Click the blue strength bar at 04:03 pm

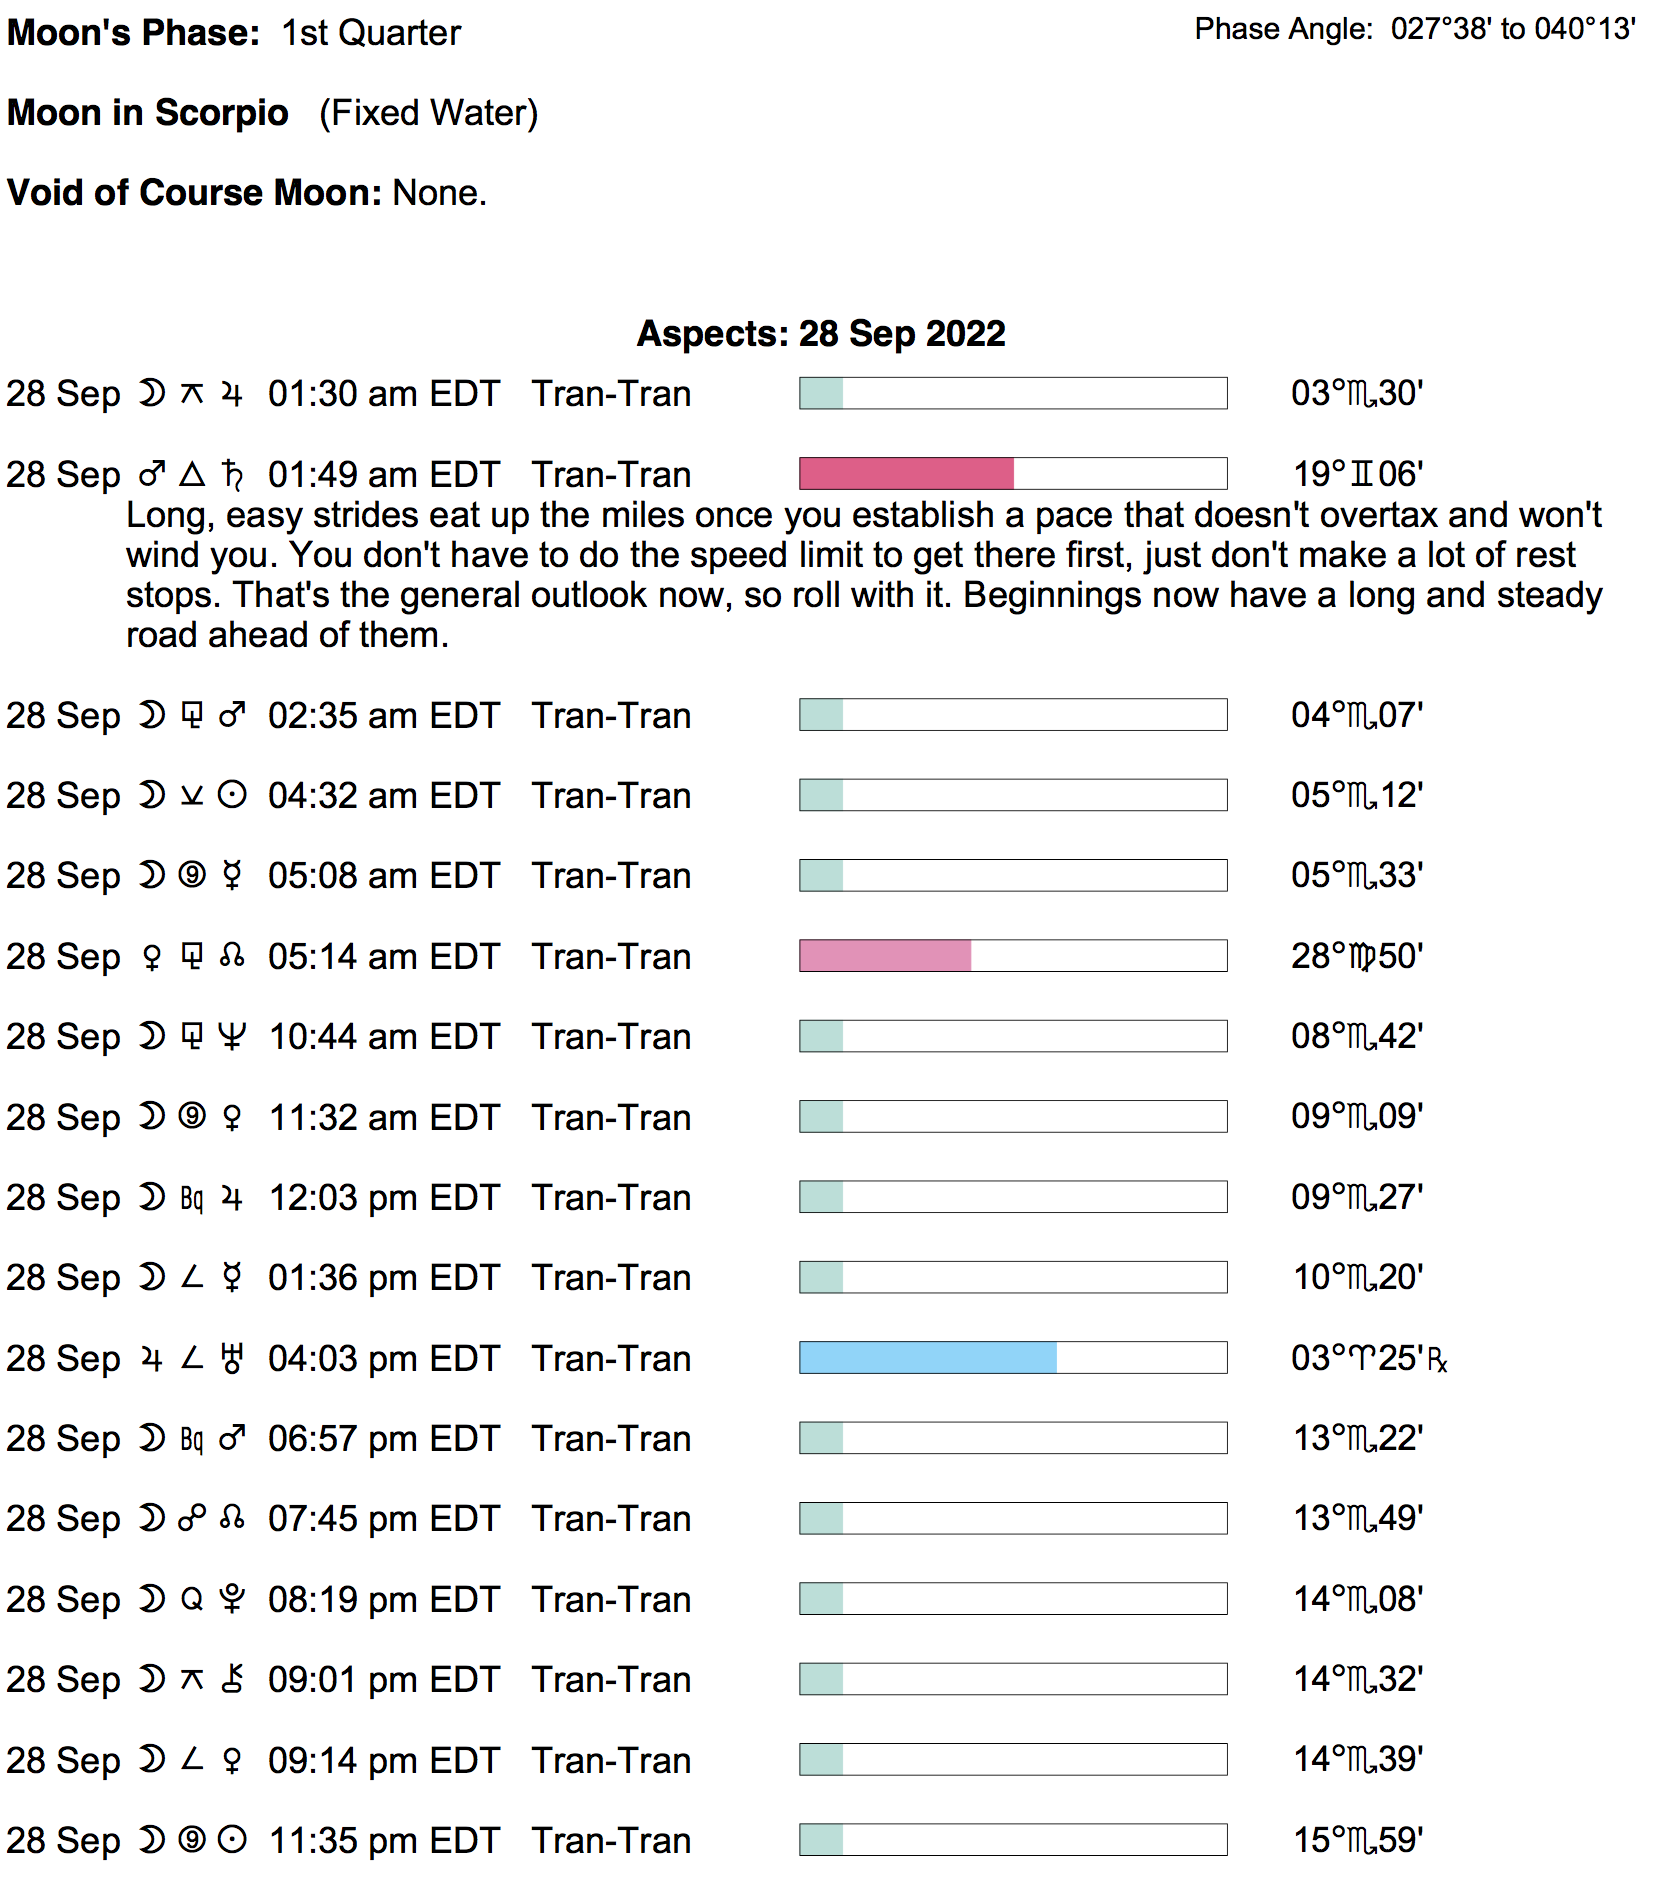[x=927, y=1358]
